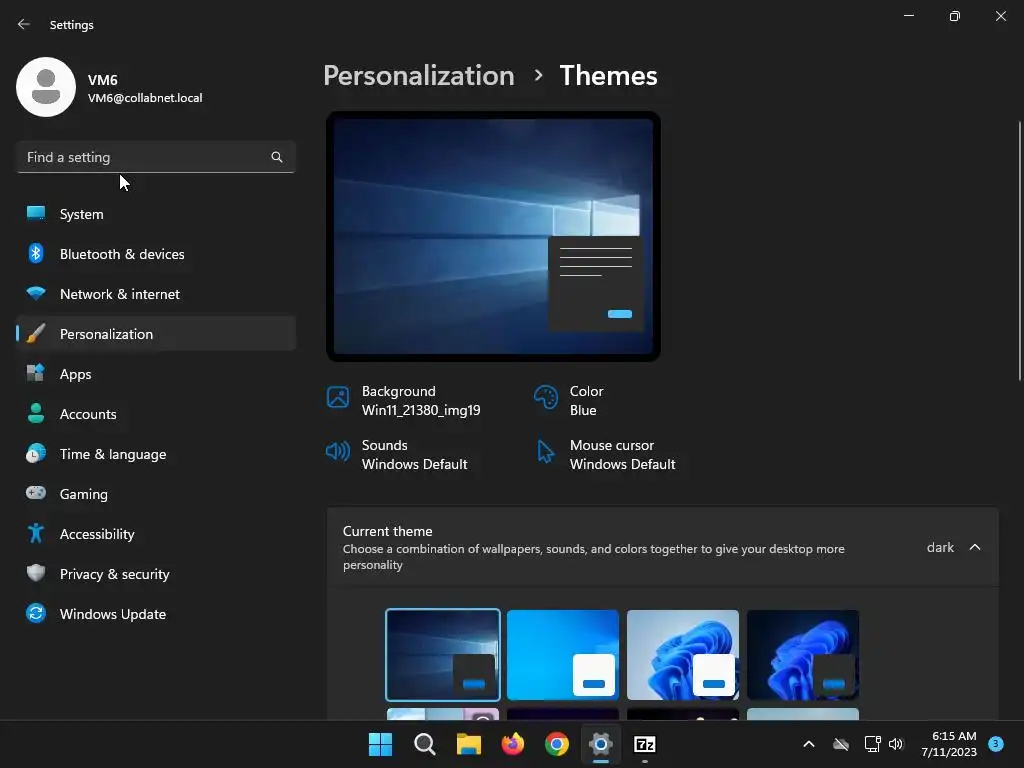The height and width of the screenshot is (768, 1024).
Task: Click the OneDrive cloud tray icon
Action: [x=841, y=744]
